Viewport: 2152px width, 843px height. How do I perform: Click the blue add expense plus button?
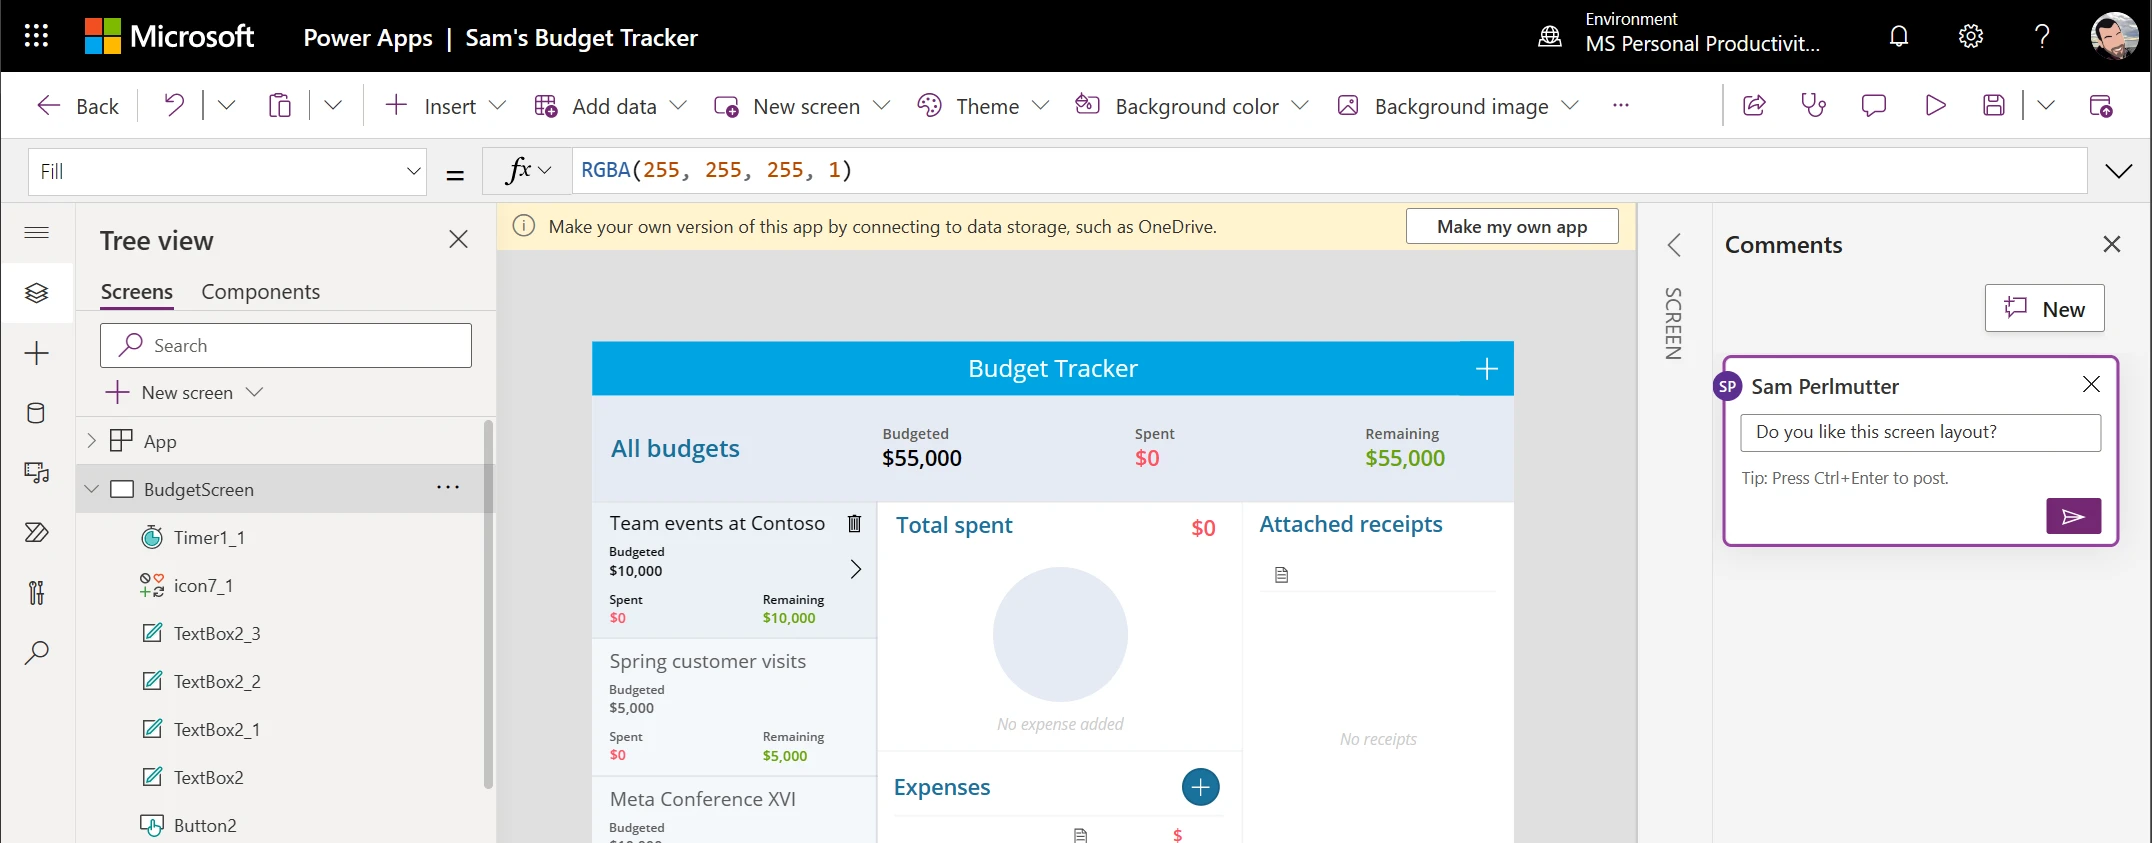click(x=1200, y=787)
